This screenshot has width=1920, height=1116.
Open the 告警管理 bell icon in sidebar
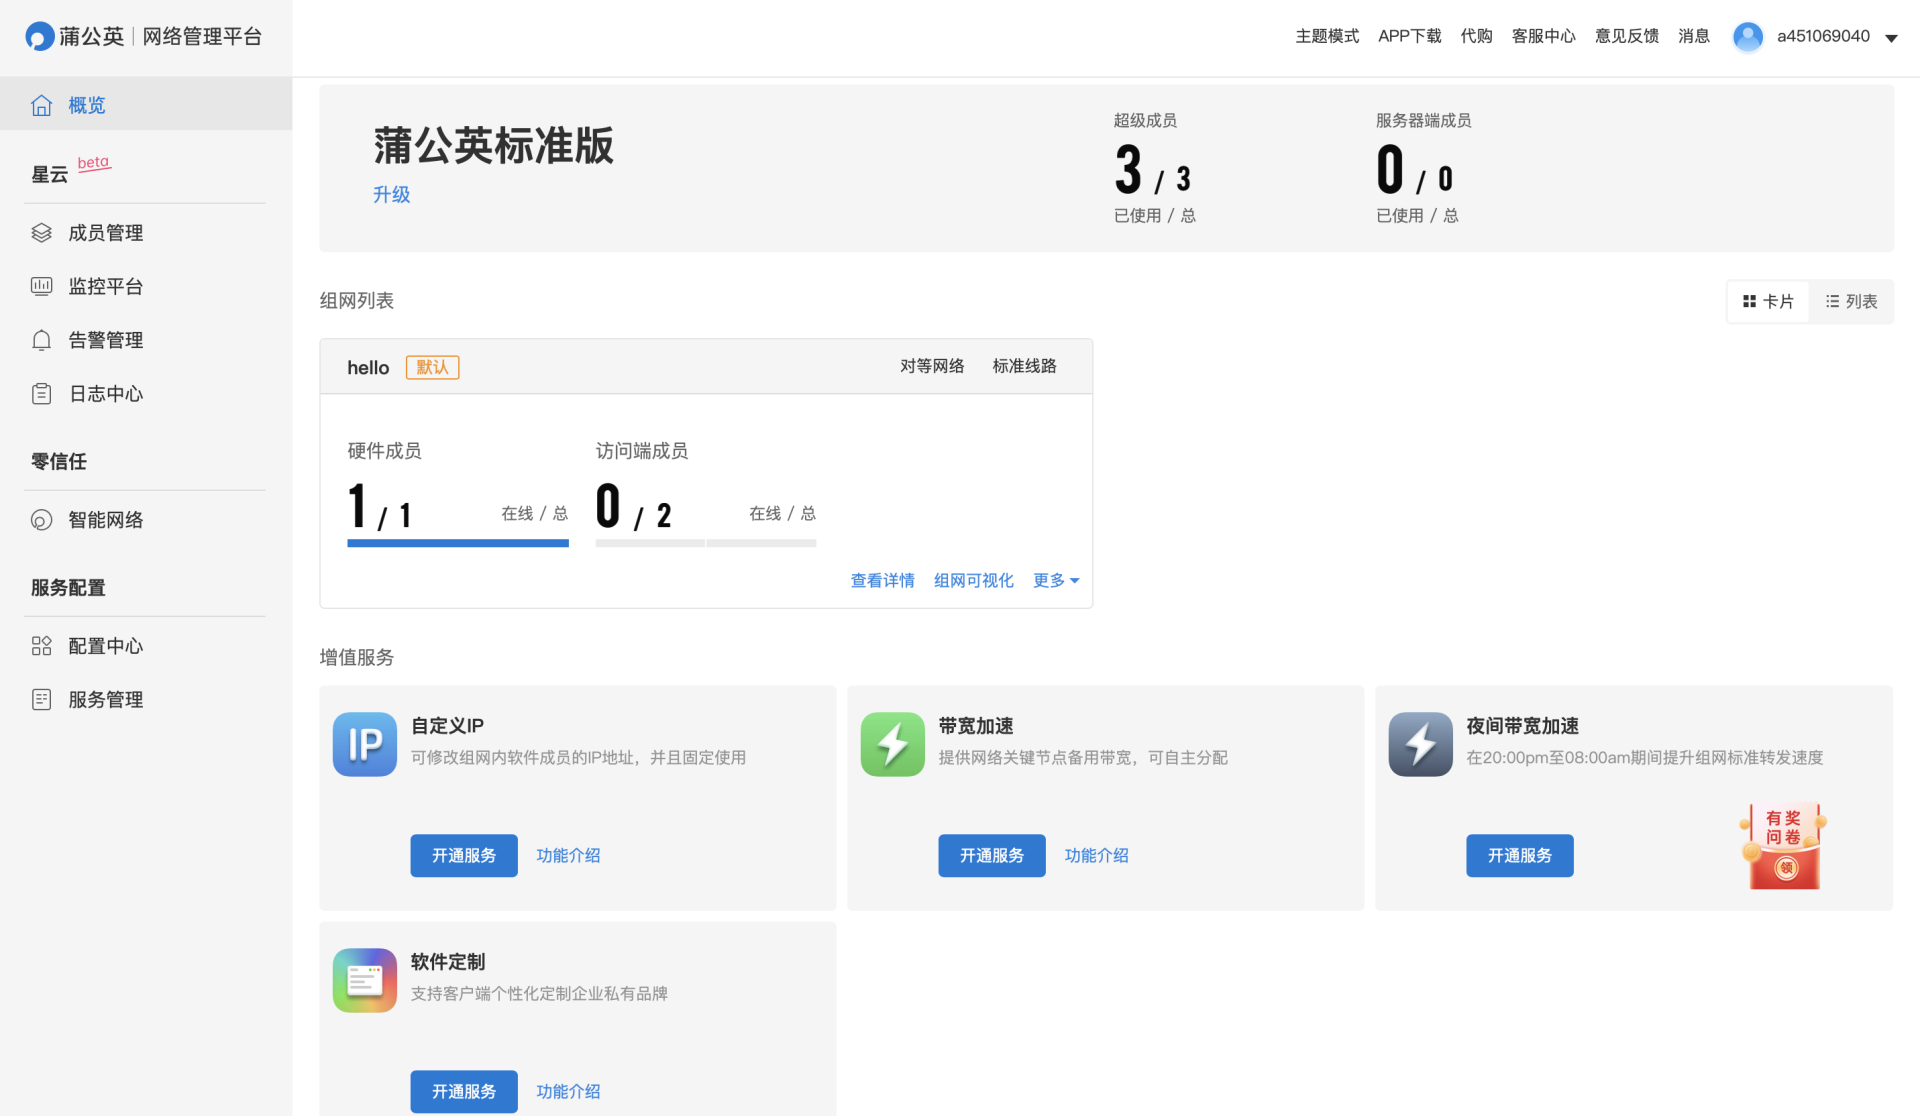click(x=41, y=340)
